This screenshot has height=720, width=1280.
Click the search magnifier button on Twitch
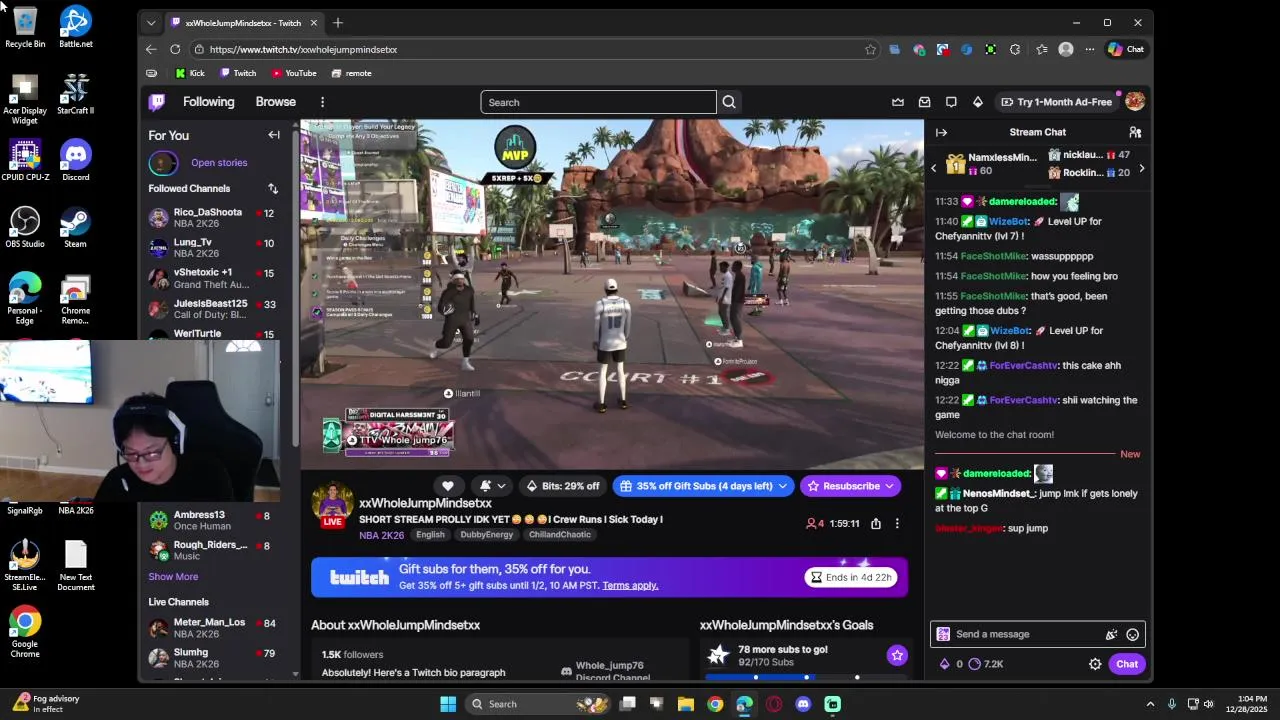(x=729, y=102)
